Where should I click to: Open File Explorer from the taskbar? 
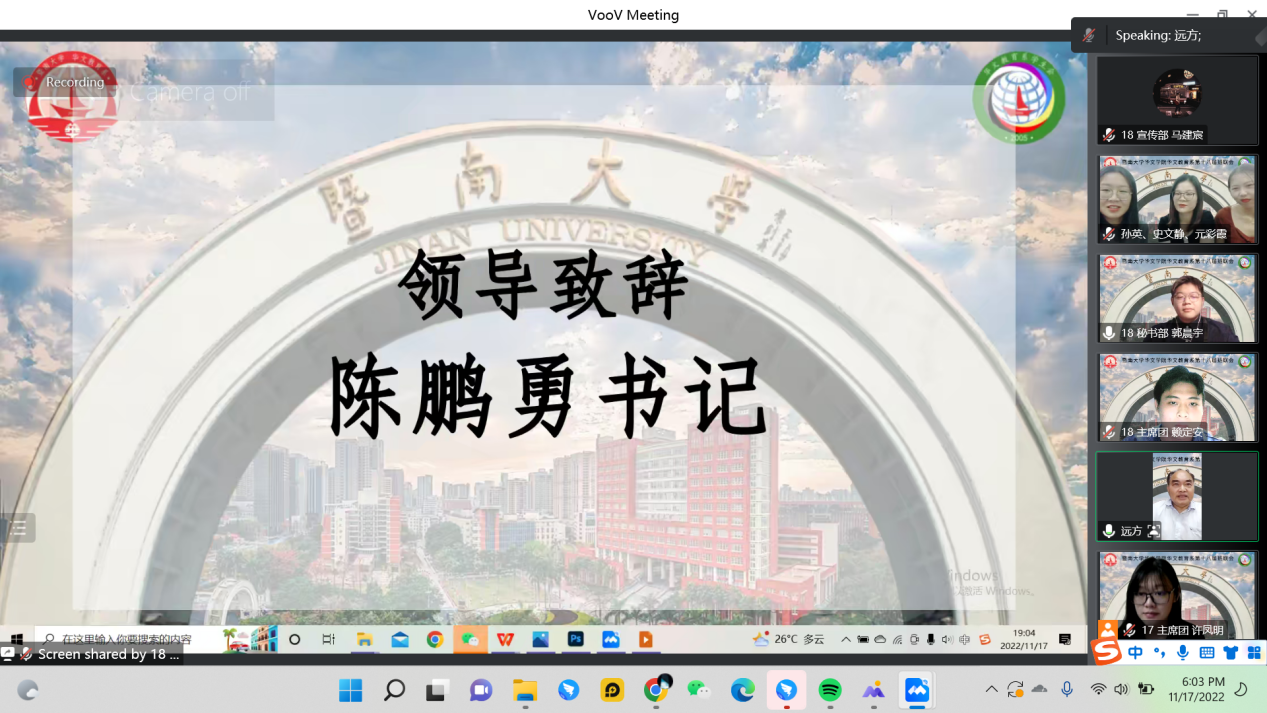(525, 690)
